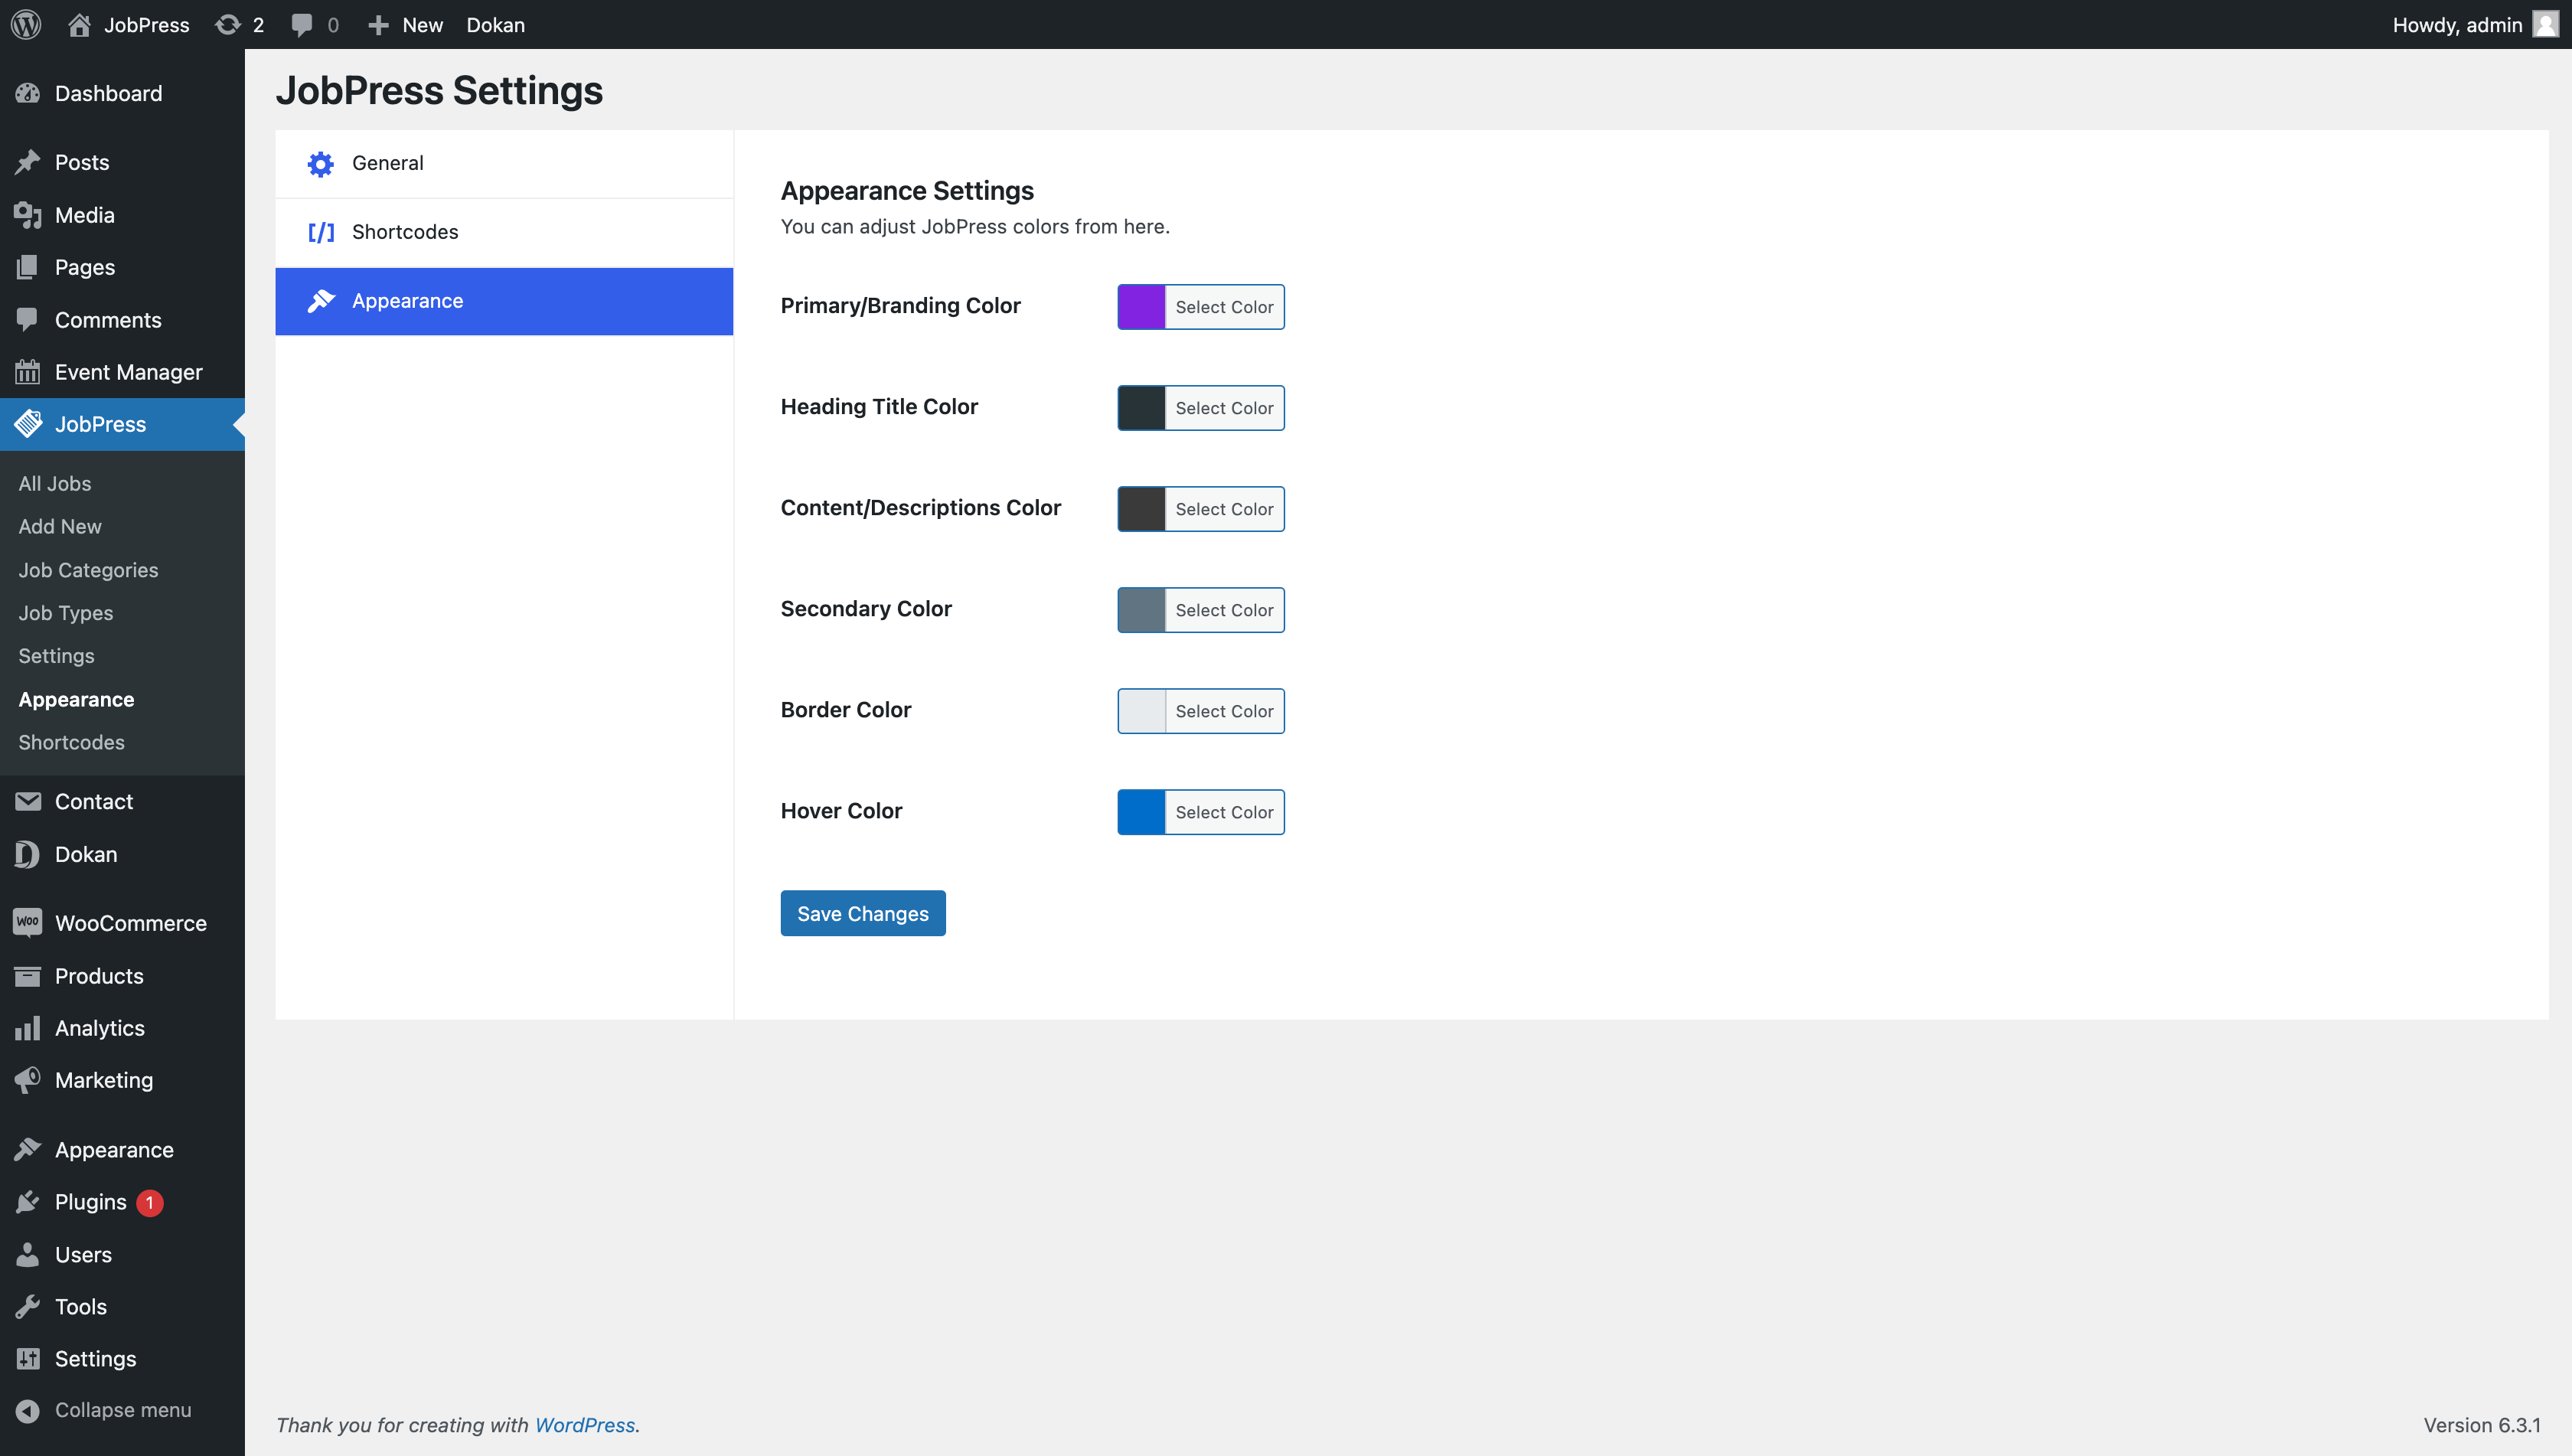Click the sidebar Appearance paintbrush icon

[x=28, y=1149]
